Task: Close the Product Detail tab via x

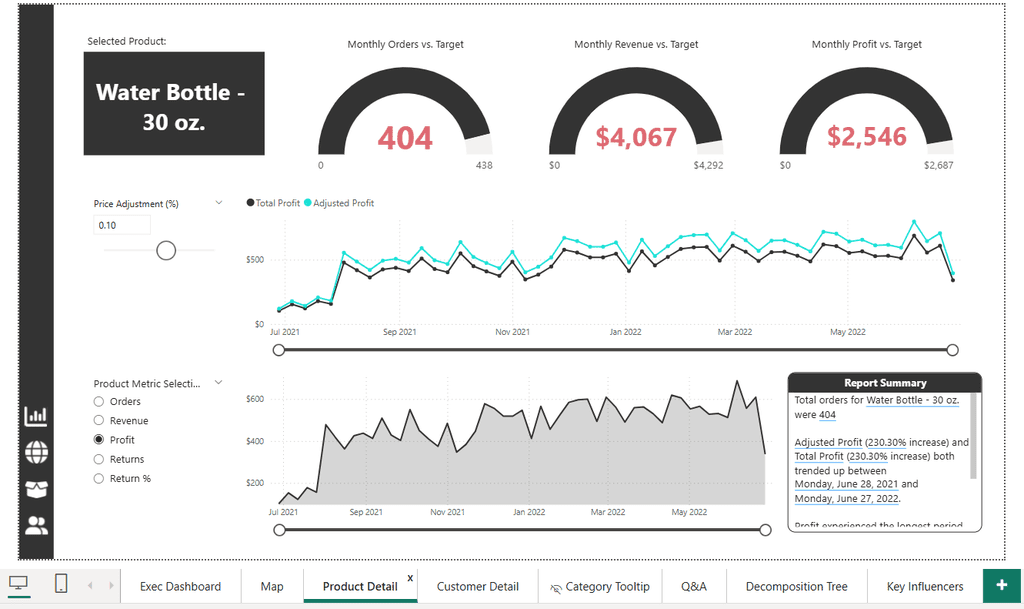Action: click(x=410, y=578)
